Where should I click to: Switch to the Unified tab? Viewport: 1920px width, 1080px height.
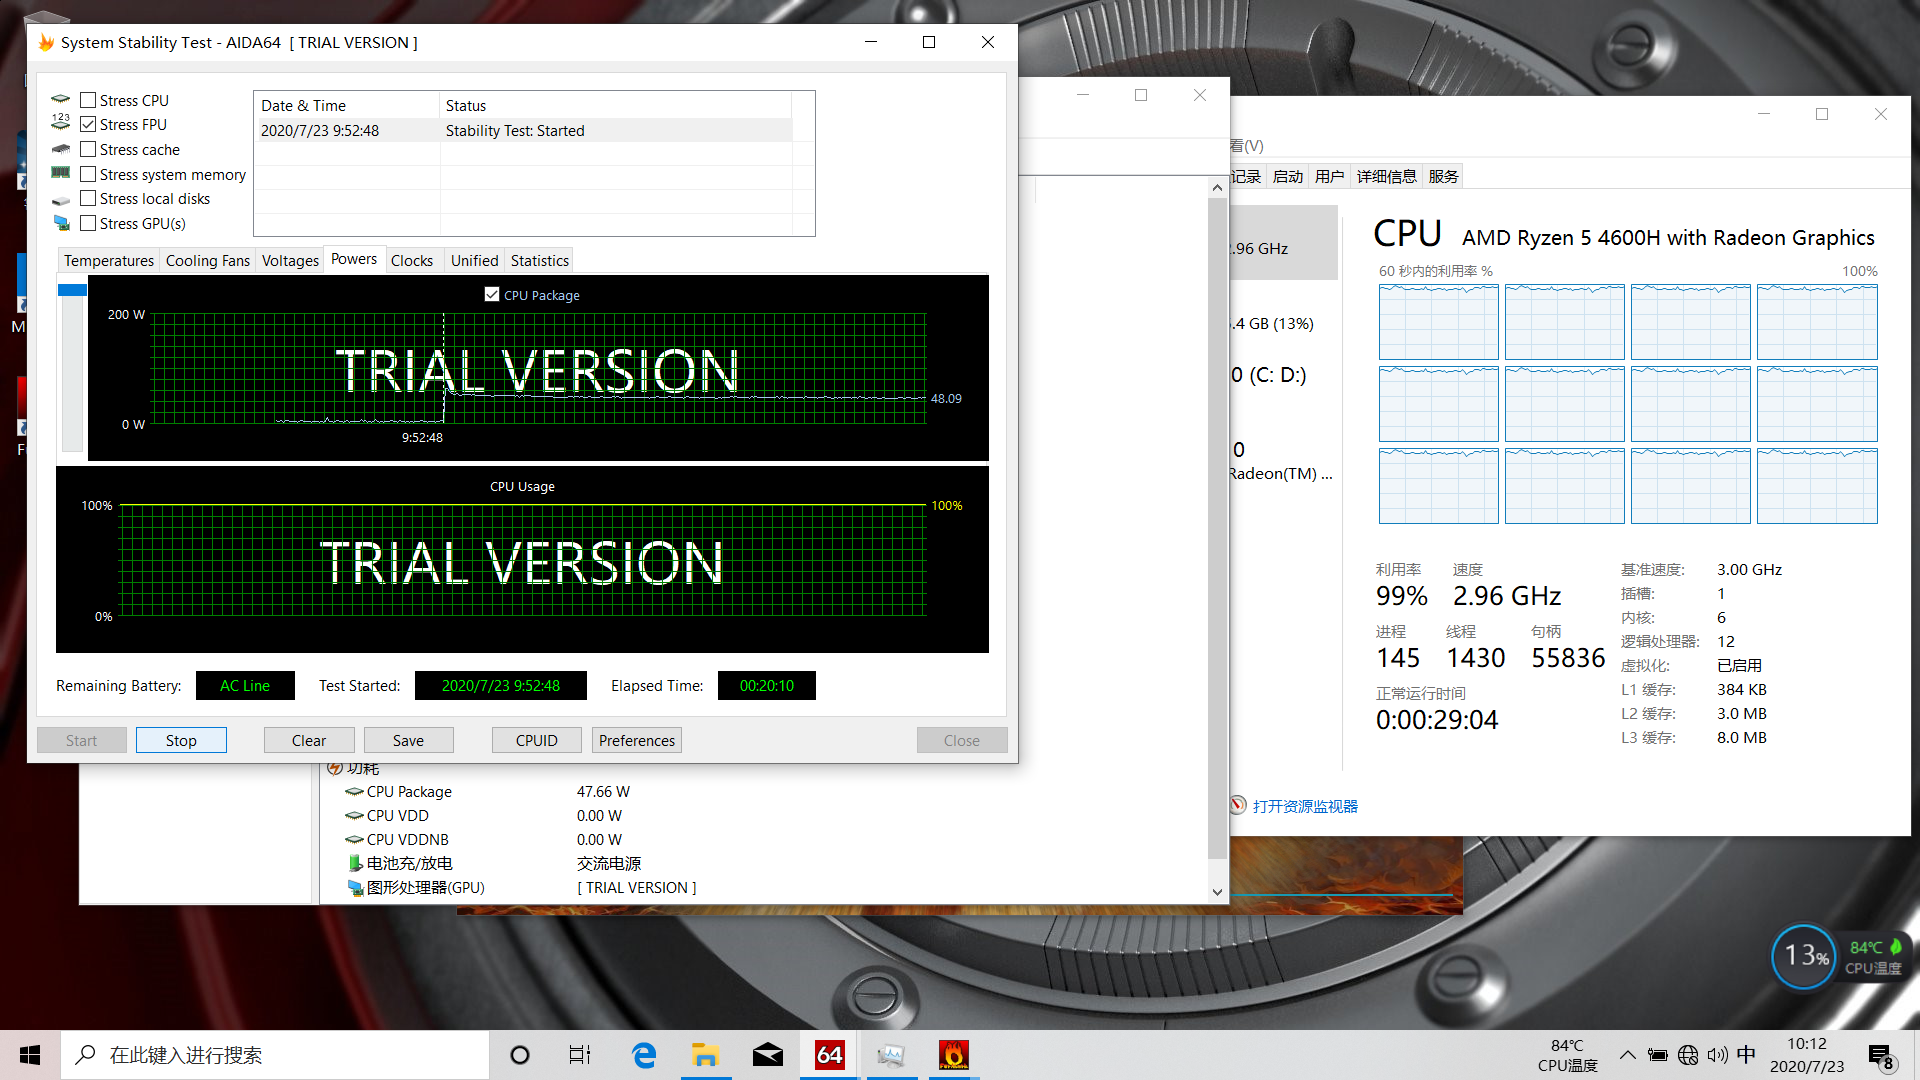pyautogui.click(x=474, y=260)
